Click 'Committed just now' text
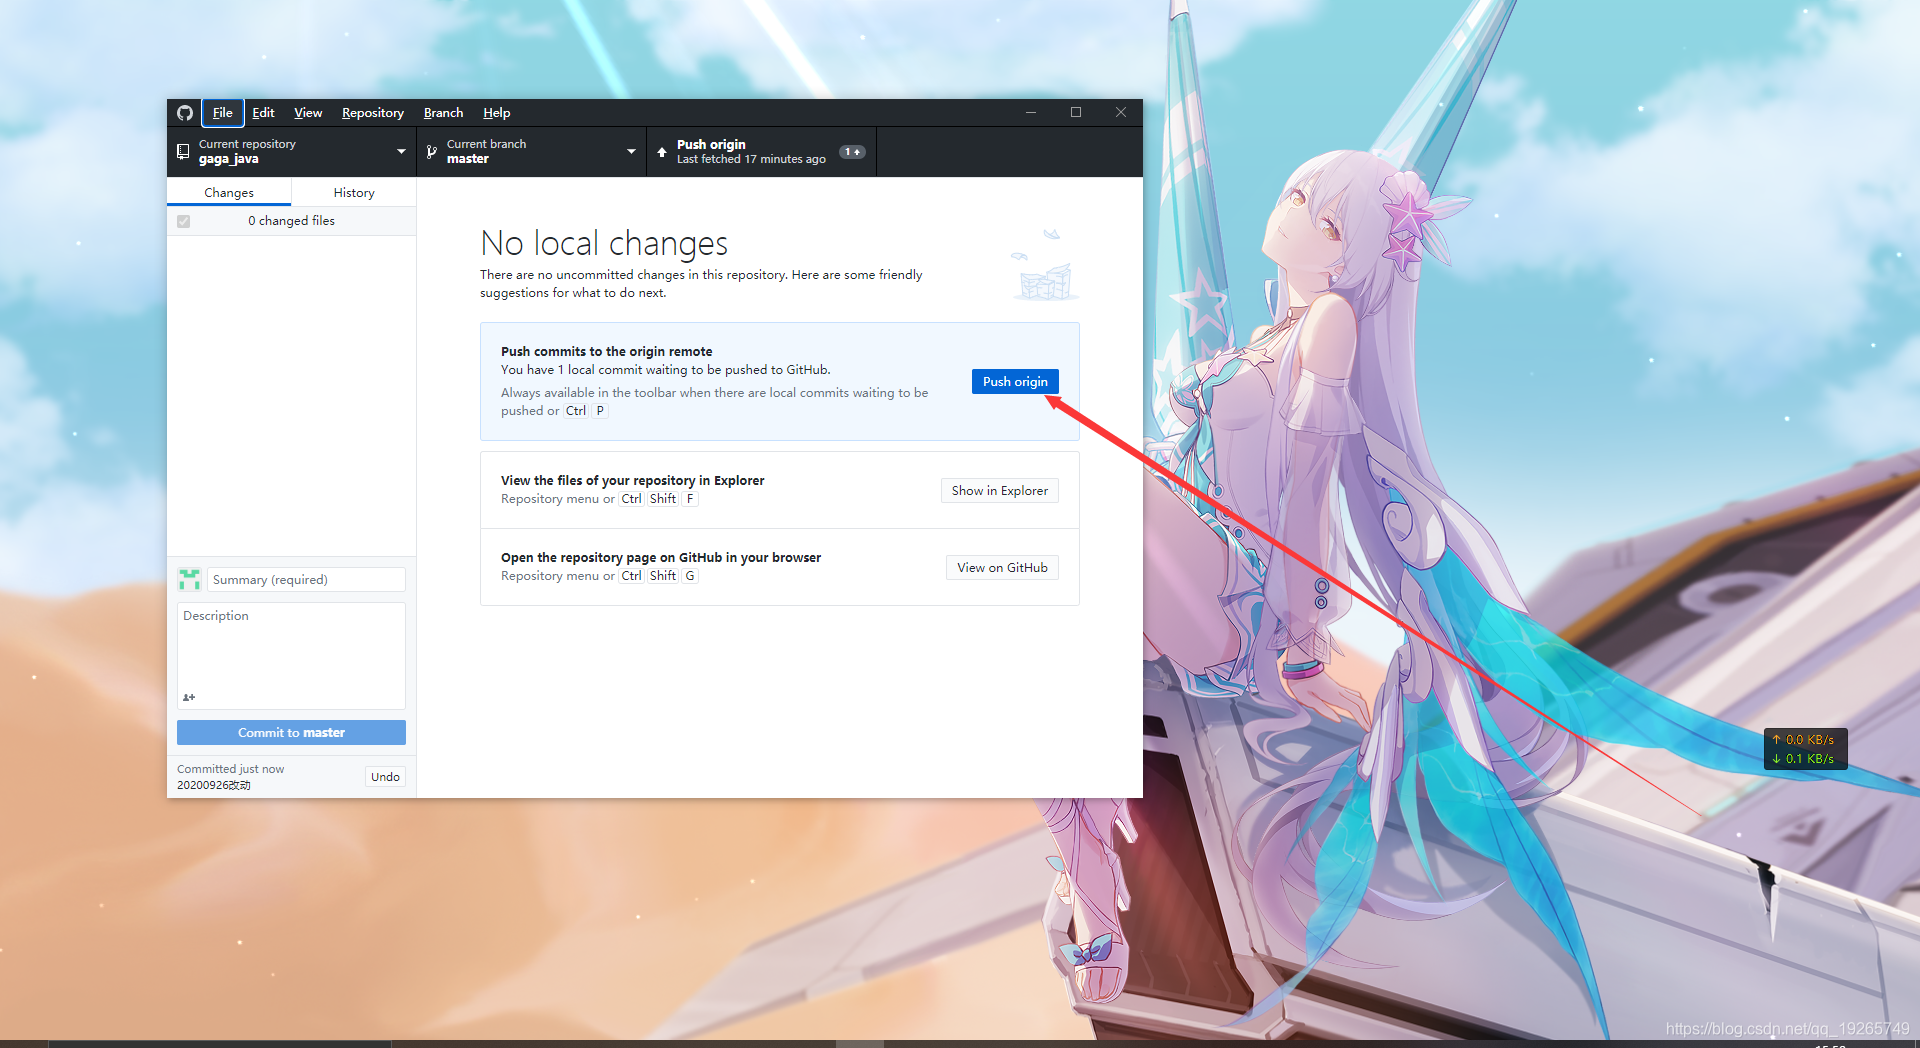The height and width of the screenshot is (1048, 1920). coord(231,769)
